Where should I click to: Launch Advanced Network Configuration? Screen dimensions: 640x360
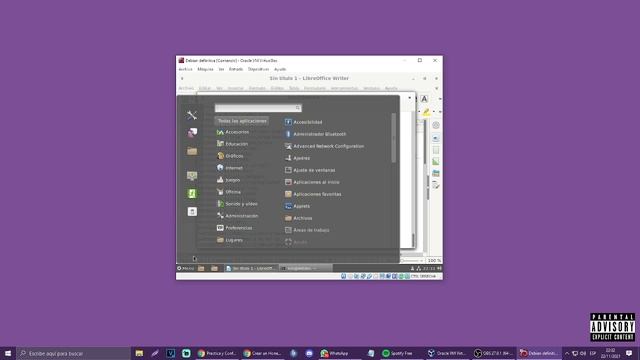pos(324,146)
